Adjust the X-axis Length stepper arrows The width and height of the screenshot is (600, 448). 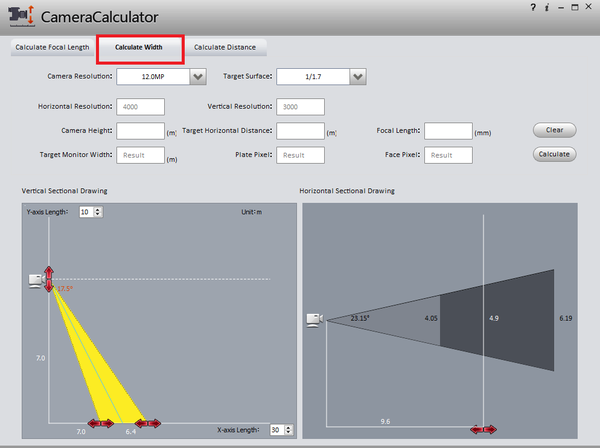289,430
